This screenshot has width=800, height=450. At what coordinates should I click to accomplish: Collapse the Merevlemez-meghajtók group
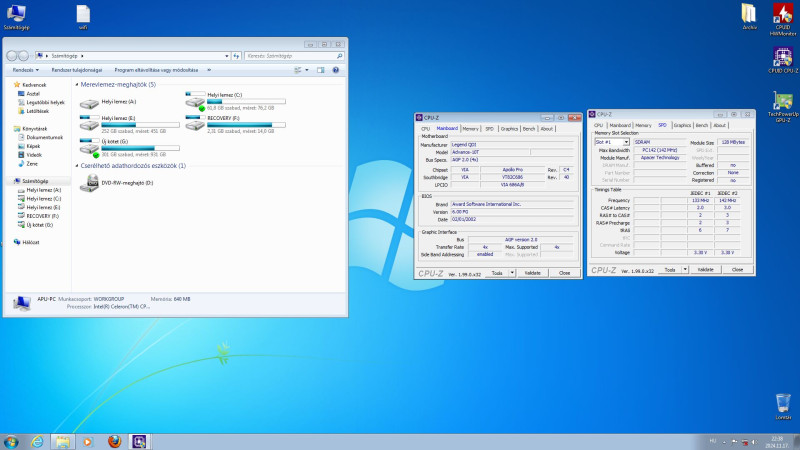click(77, 85)
